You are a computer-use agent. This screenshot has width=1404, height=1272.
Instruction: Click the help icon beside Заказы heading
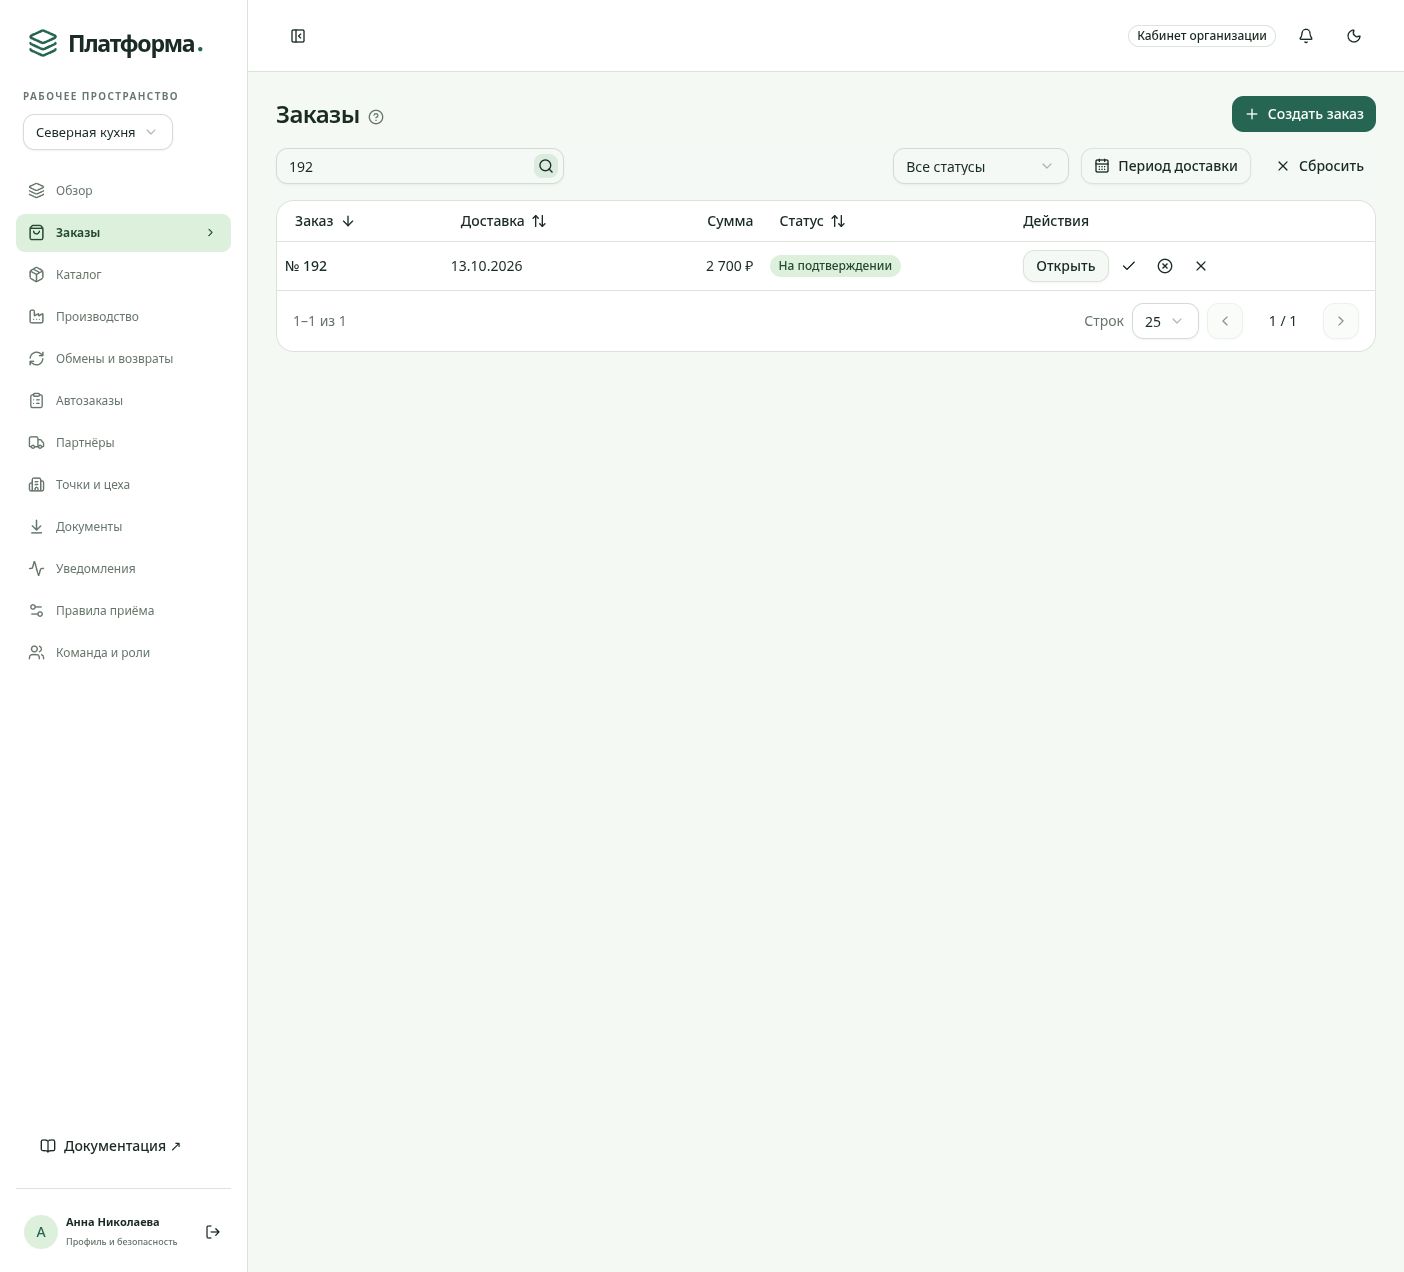point(376,117)
